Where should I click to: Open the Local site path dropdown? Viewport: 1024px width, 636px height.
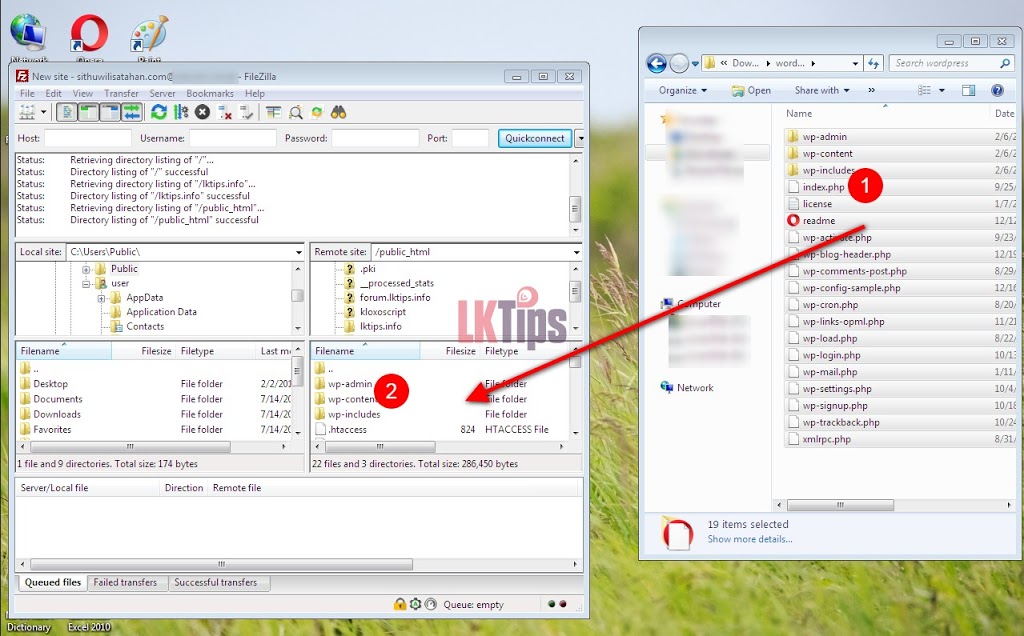(x=298, y=252)
